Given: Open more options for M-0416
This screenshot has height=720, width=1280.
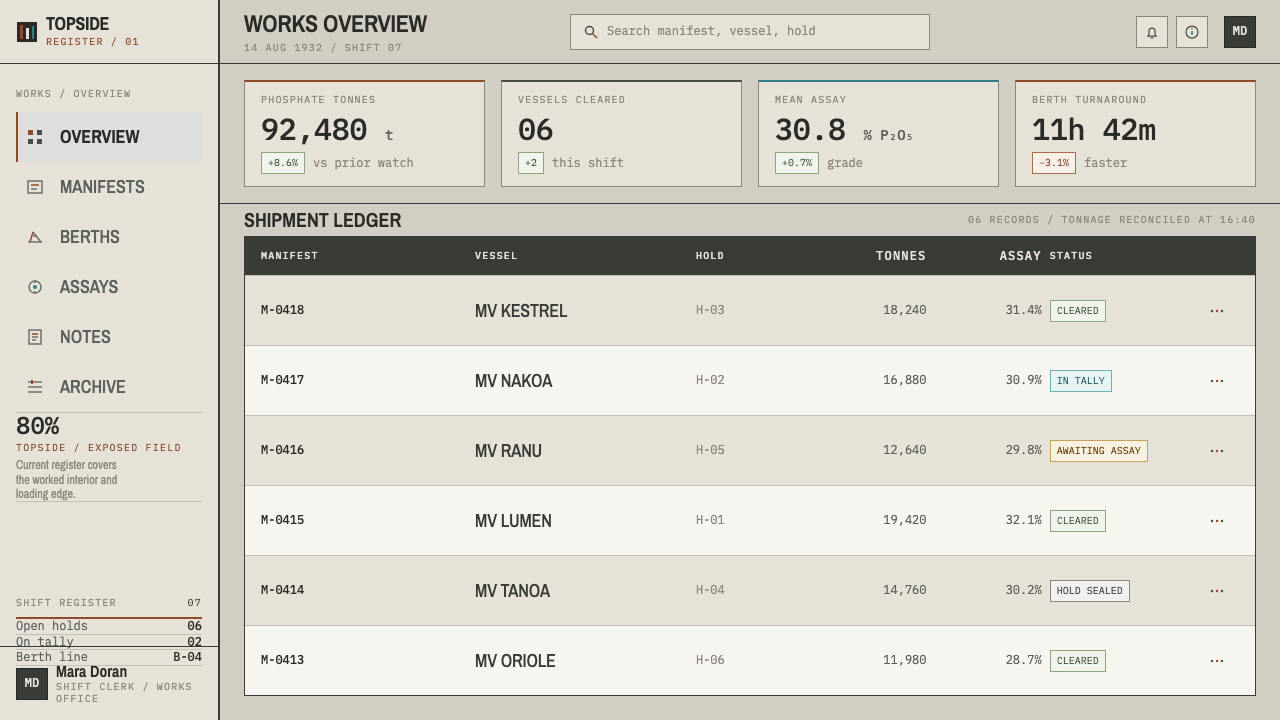Looking at the screenshot, I should [1217, 451].
